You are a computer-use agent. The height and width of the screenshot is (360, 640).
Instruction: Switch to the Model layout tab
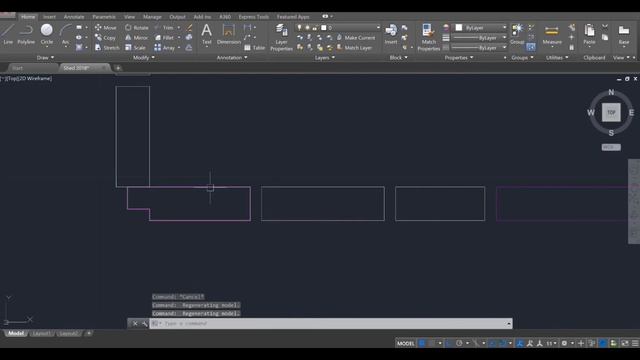click(16, 333)
